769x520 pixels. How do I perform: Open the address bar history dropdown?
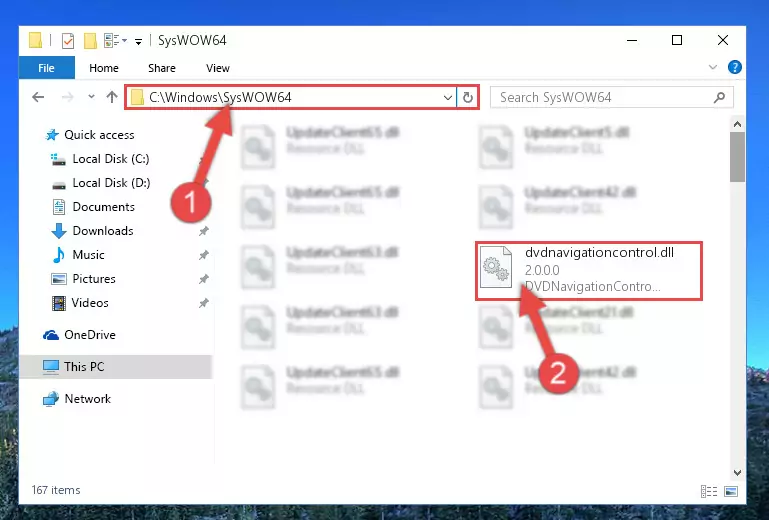point(447,97)
